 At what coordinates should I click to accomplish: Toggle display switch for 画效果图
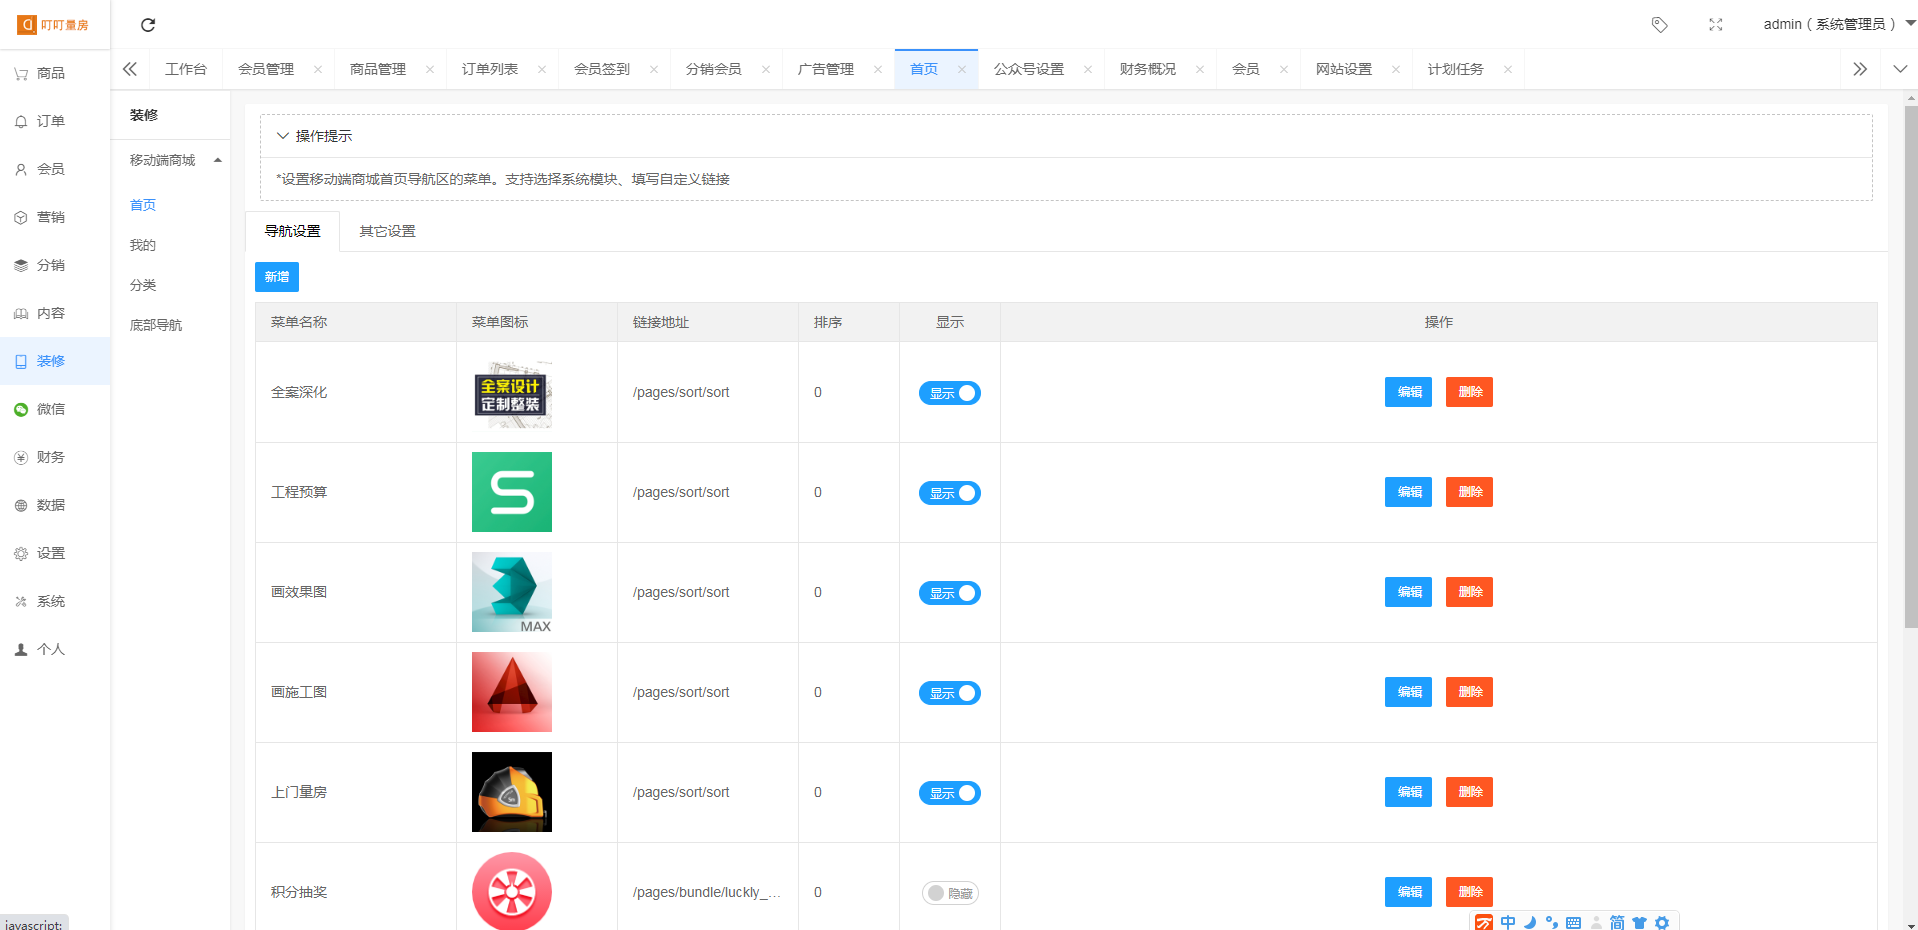click(950, 593)
